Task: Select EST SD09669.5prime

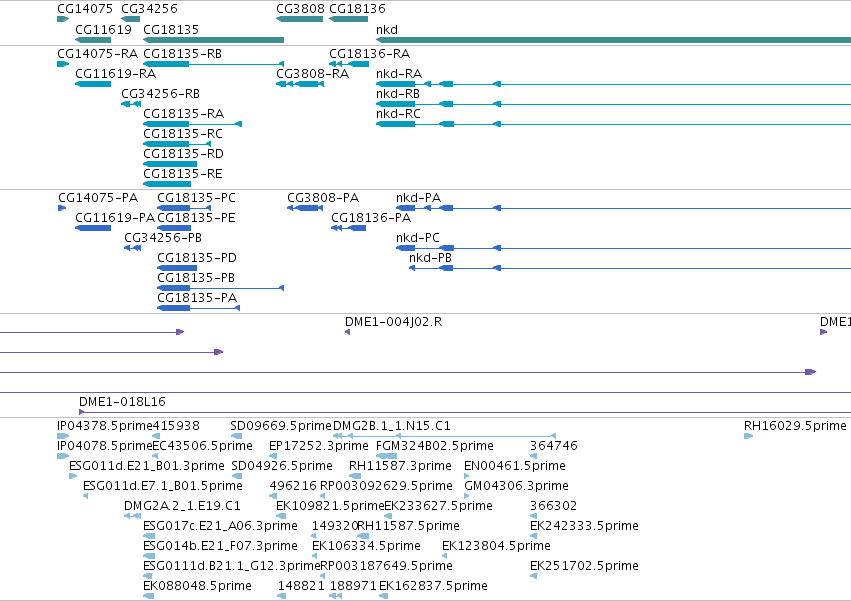Action: (x=236, y=436)
